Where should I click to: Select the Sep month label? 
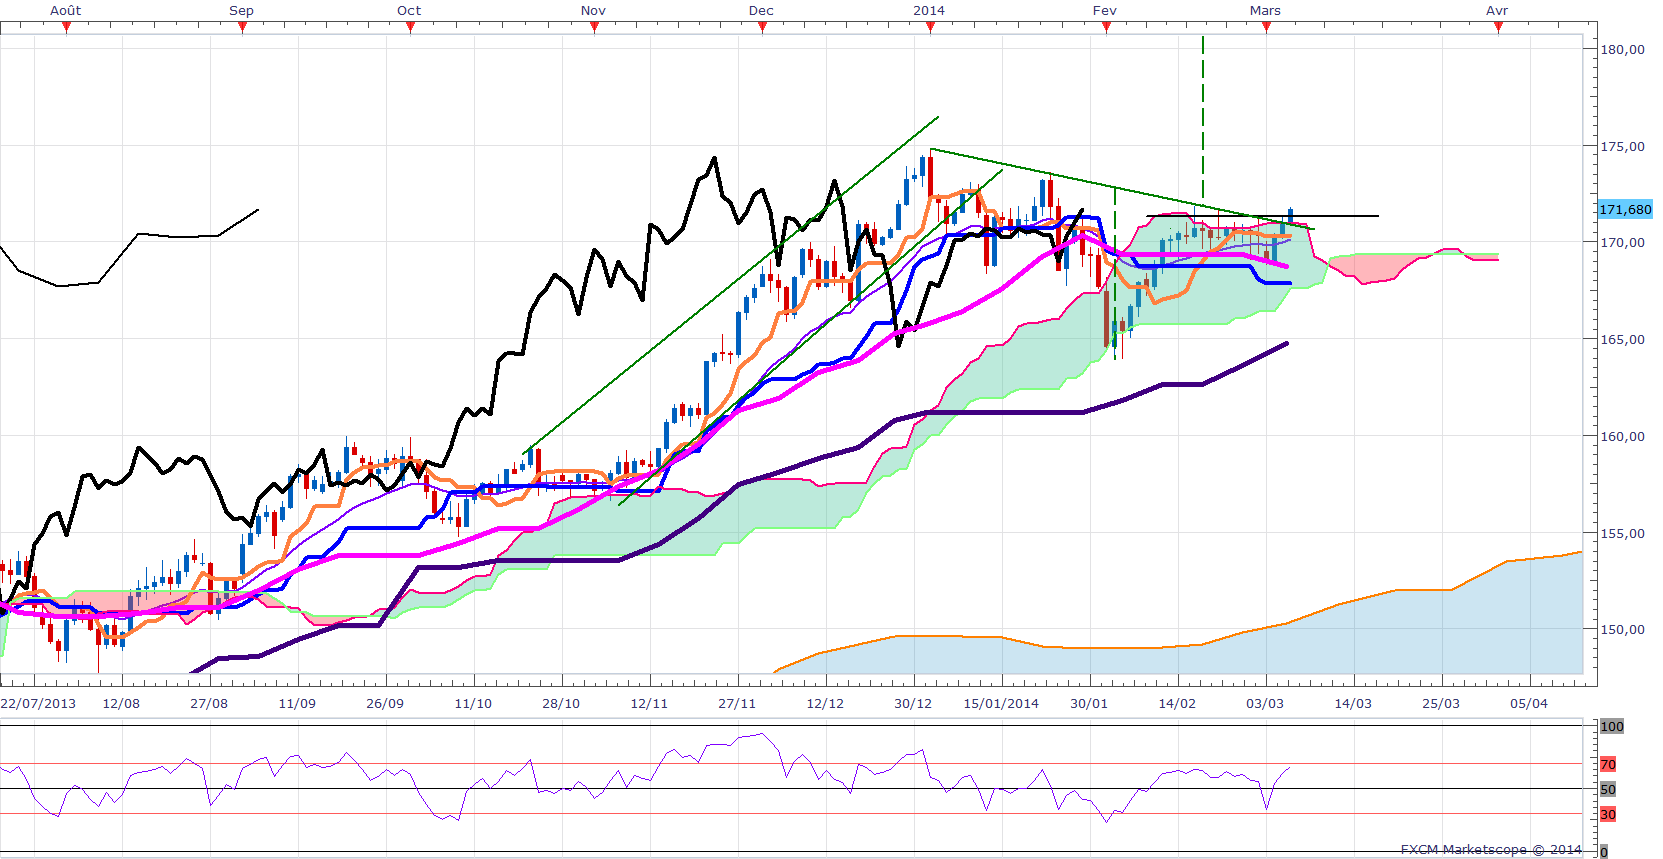point(241,10)
